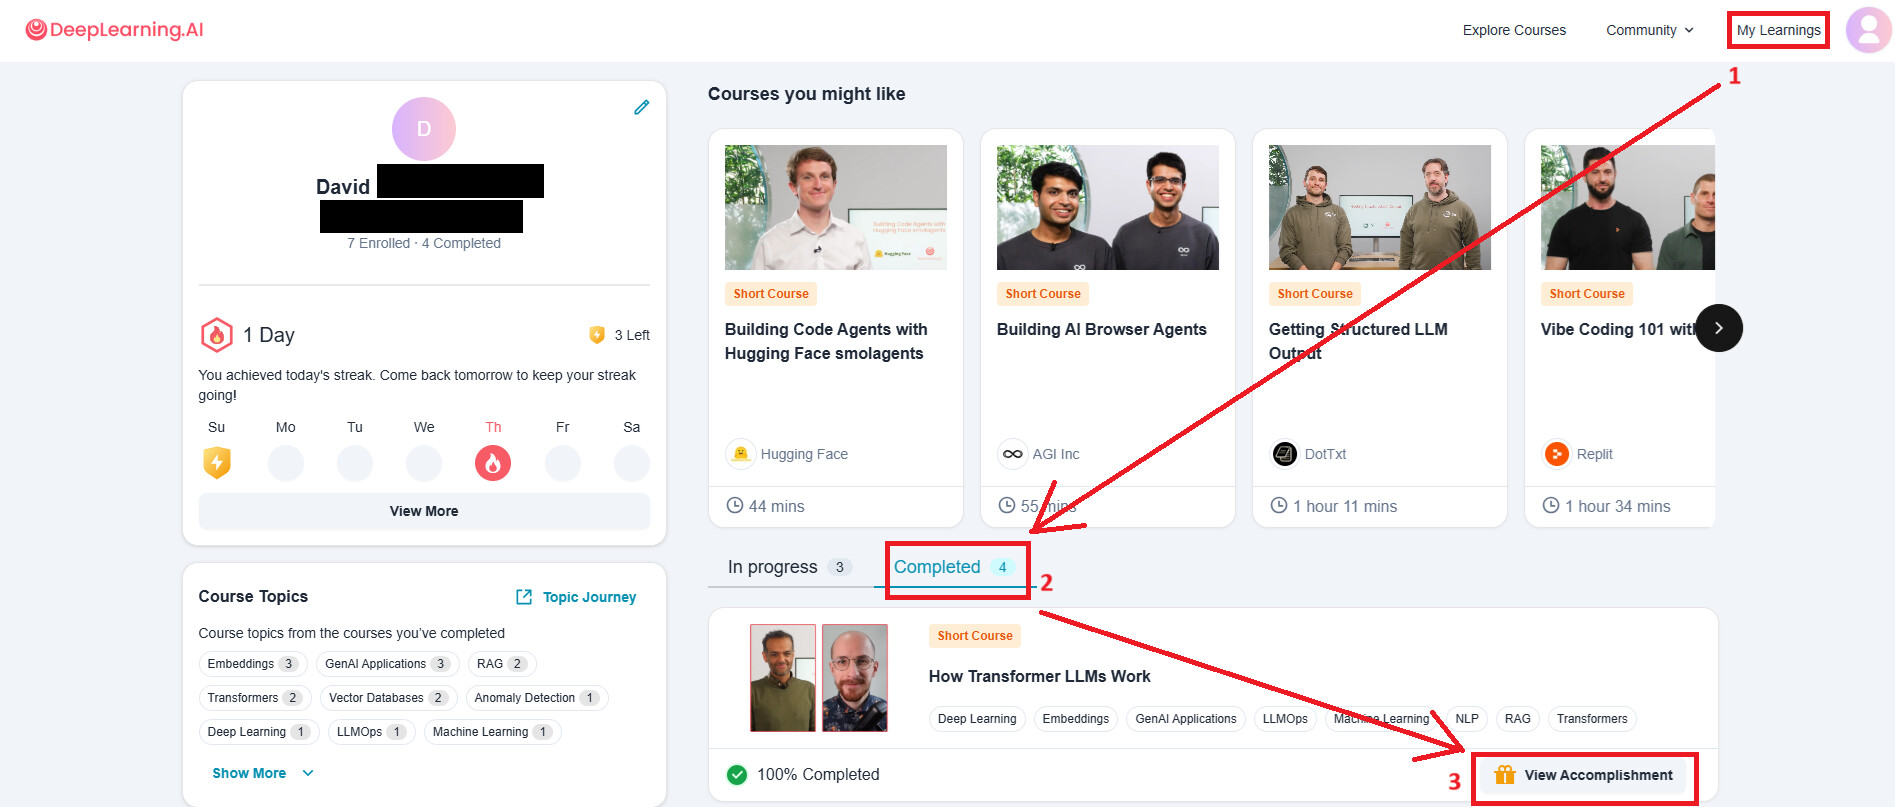Click the '3 Left' streak freeze text
Image resolution: width=1895 pixels, height=807 pixels.
[632, 335]
